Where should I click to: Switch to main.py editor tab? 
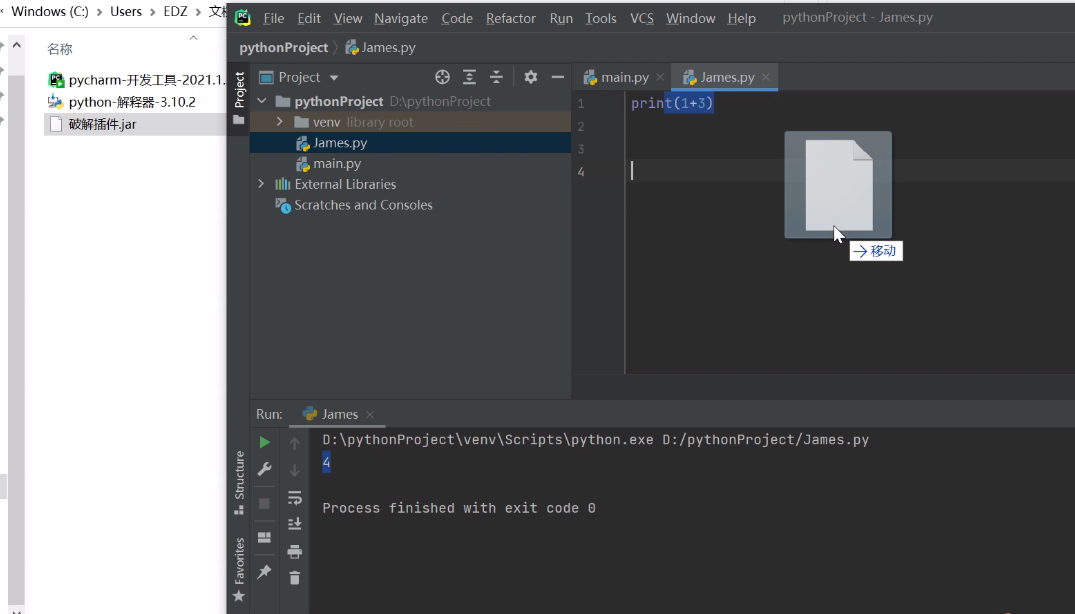tap(624, 77)
